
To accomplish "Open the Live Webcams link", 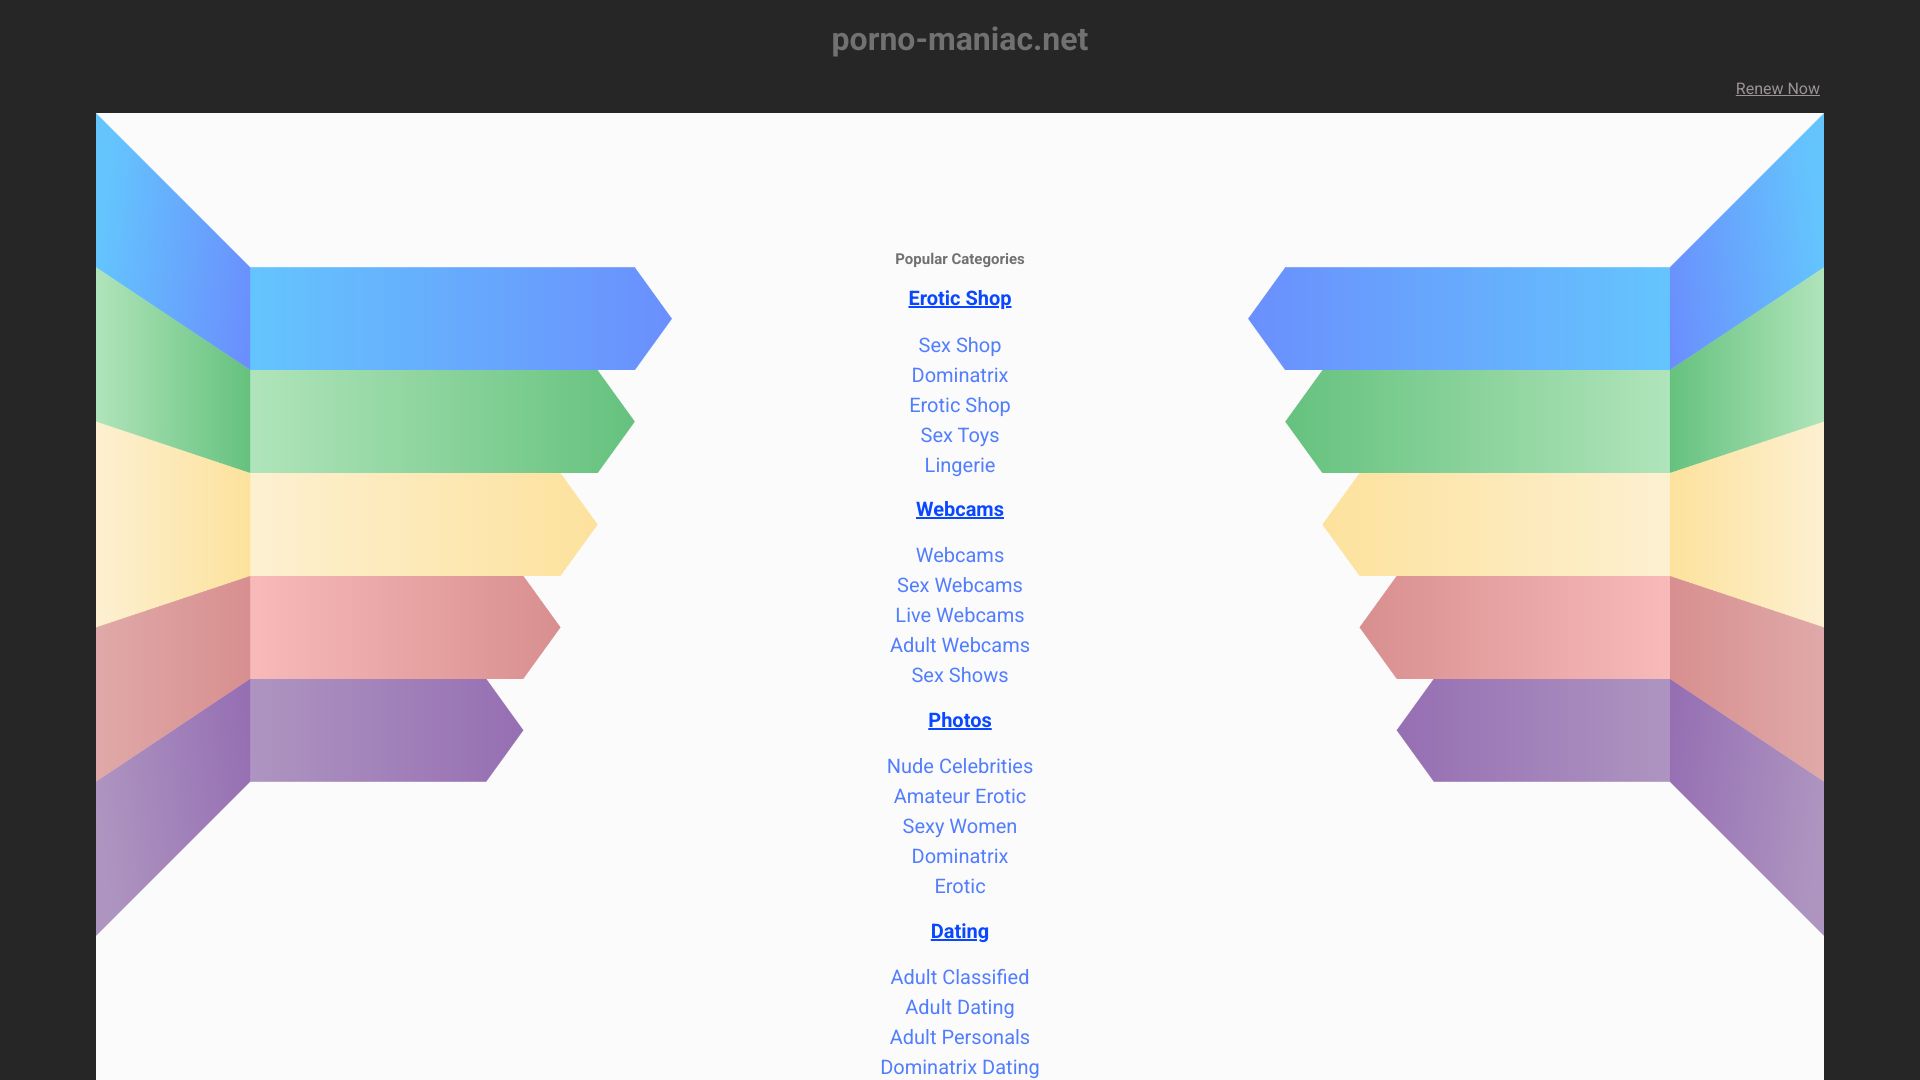I will 959,615.
